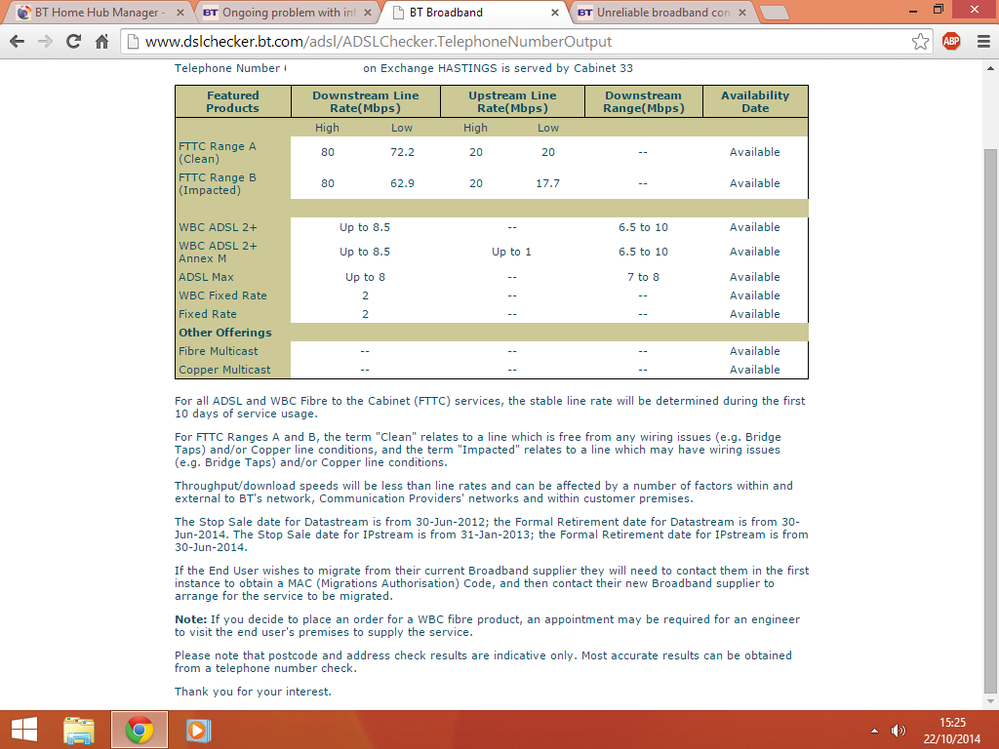Select the FTTC Range B (Impacted) row label
999x749 pixels.
point(217,183)
